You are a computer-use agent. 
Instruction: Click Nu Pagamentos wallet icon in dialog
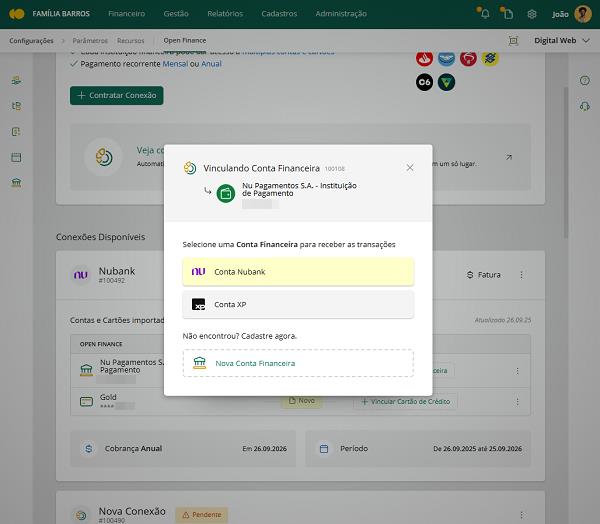click(x=226, y=194)
